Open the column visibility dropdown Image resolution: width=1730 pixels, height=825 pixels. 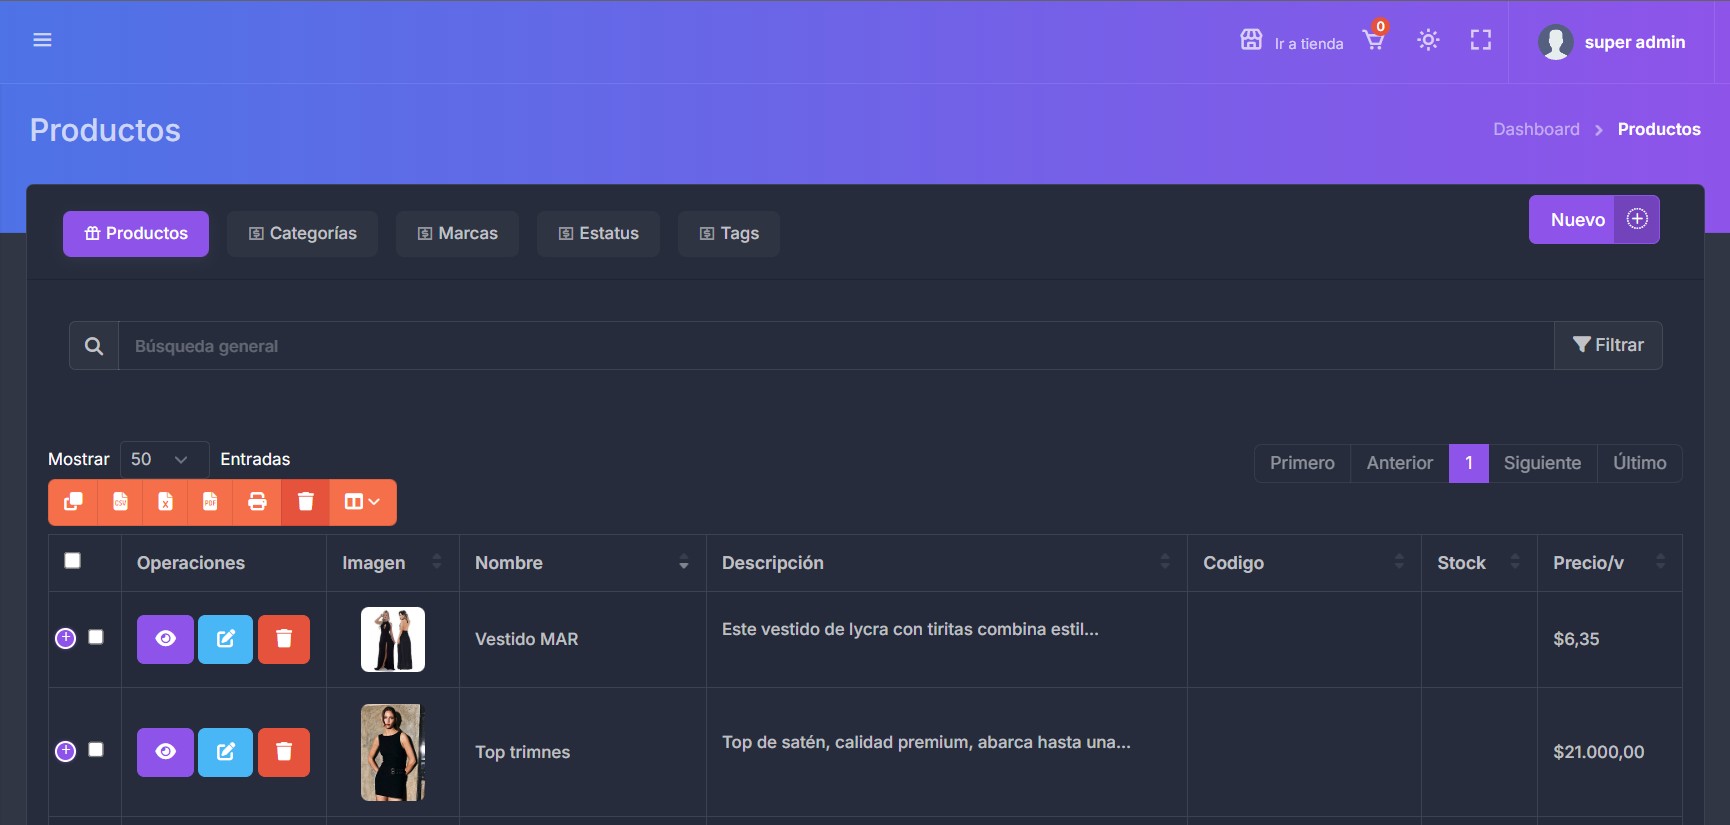tap(362, 502)
